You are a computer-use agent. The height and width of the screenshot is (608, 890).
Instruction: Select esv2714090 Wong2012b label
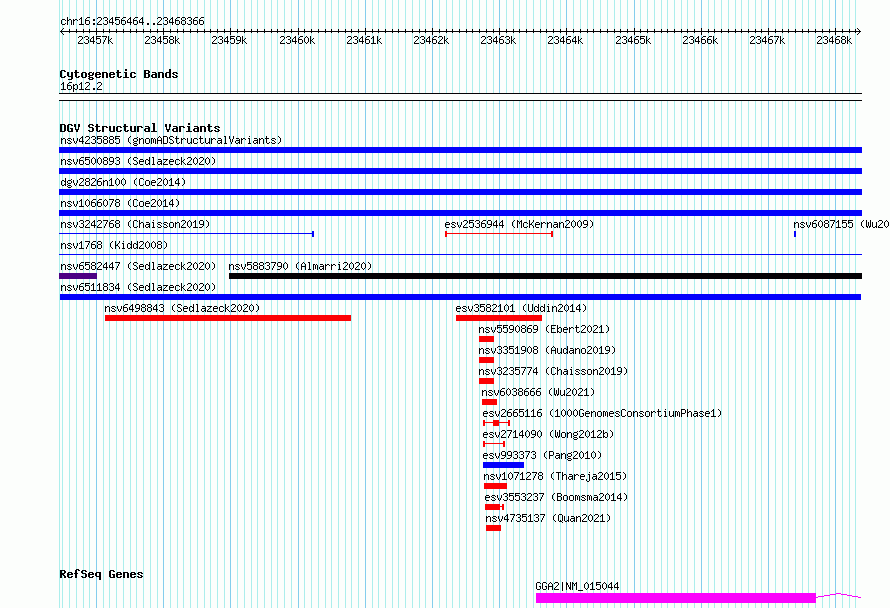548,434
